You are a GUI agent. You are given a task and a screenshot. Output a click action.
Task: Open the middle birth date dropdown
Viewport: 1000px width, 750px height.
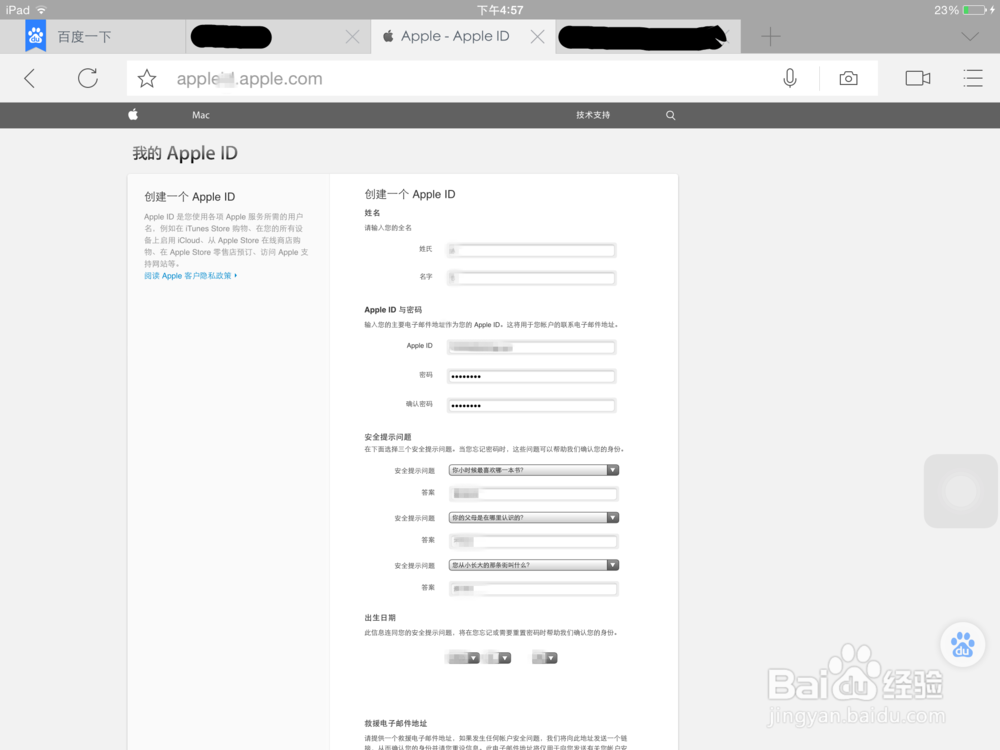(497, 658)
